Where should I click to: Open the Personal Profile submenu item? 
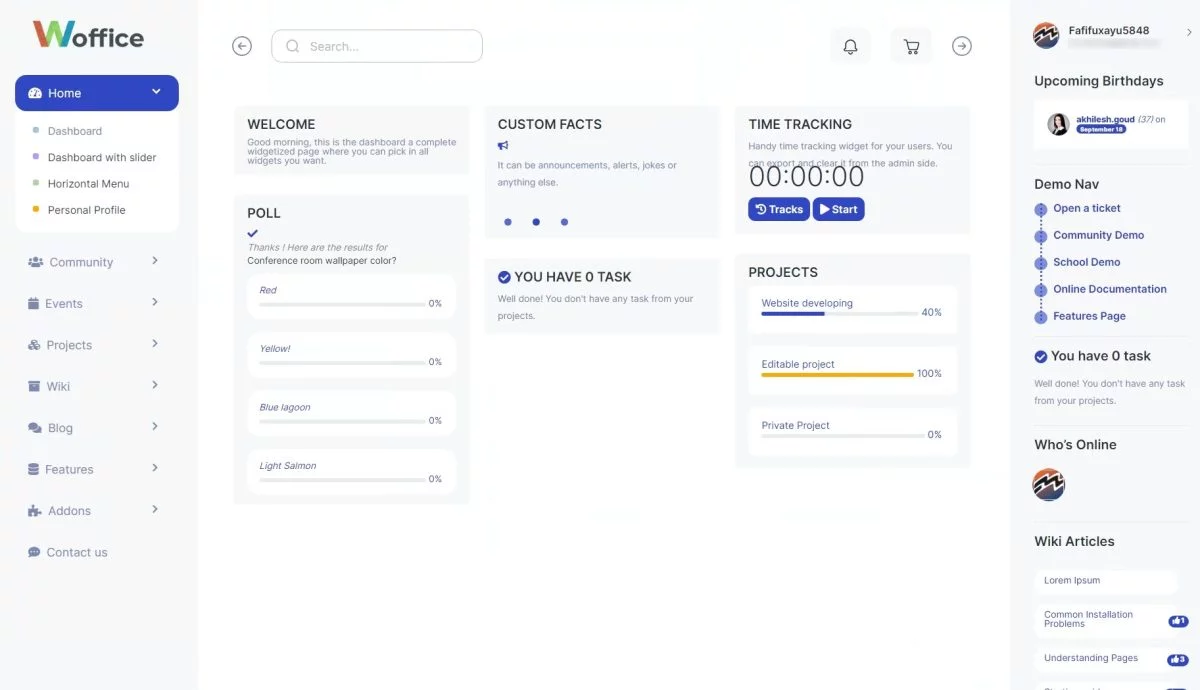click(x=86, y=210)
